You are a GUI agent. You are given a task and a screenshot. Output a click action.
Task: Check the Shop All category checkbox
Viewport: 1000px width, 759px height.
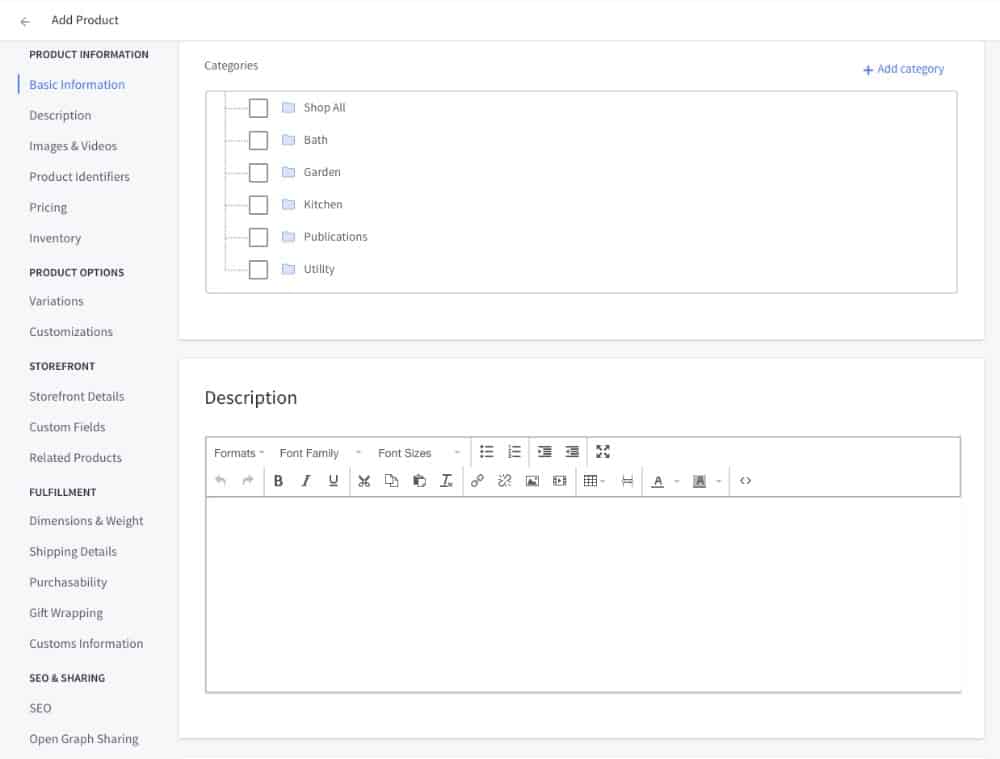(258, 108)
